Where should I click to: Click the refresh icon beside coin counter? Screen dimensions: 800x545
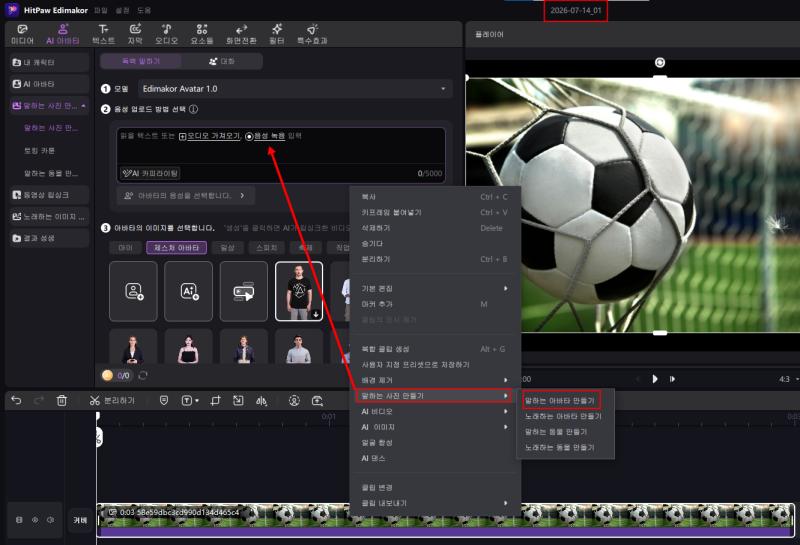pos(143,375)
